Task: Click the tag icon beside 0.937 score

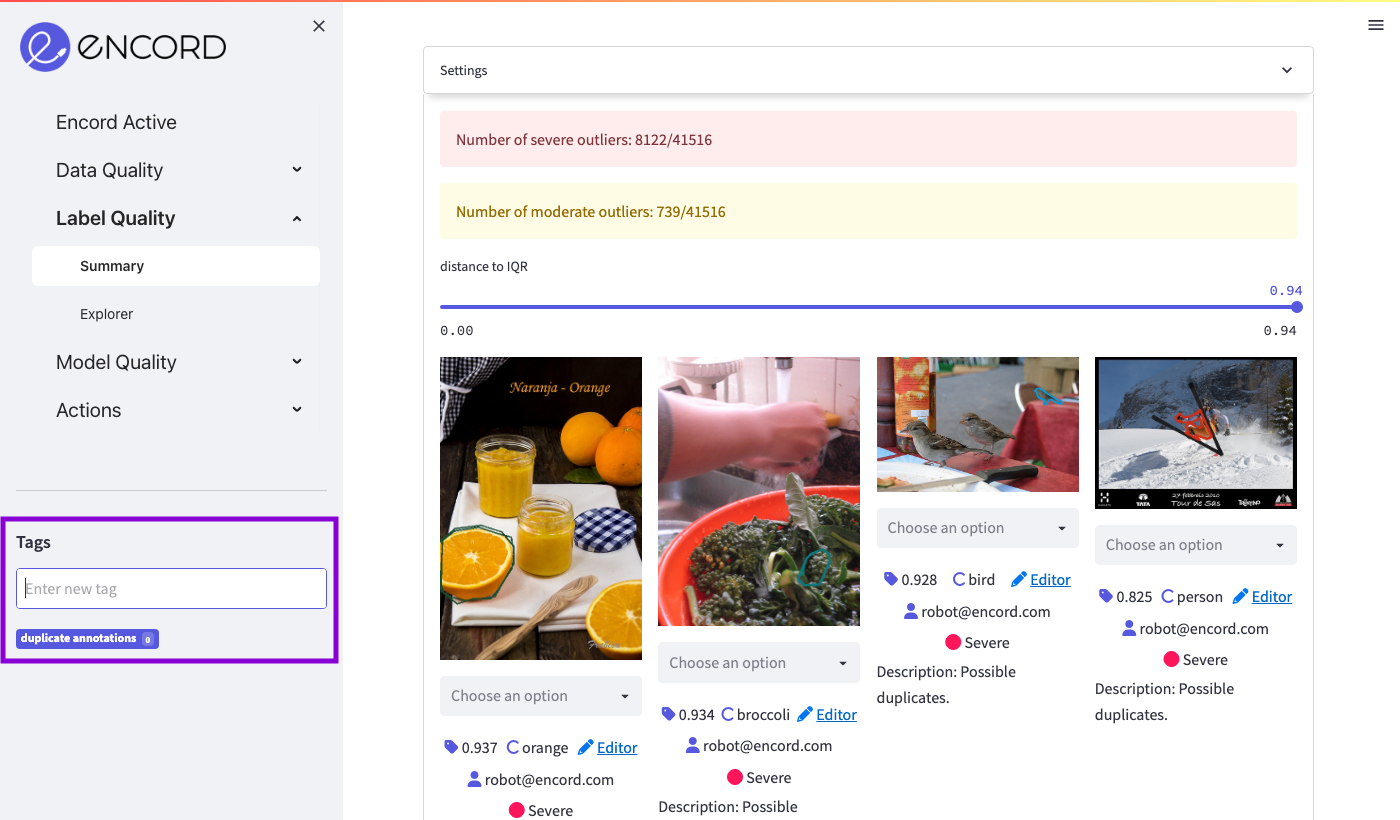Action: point(451,747)
